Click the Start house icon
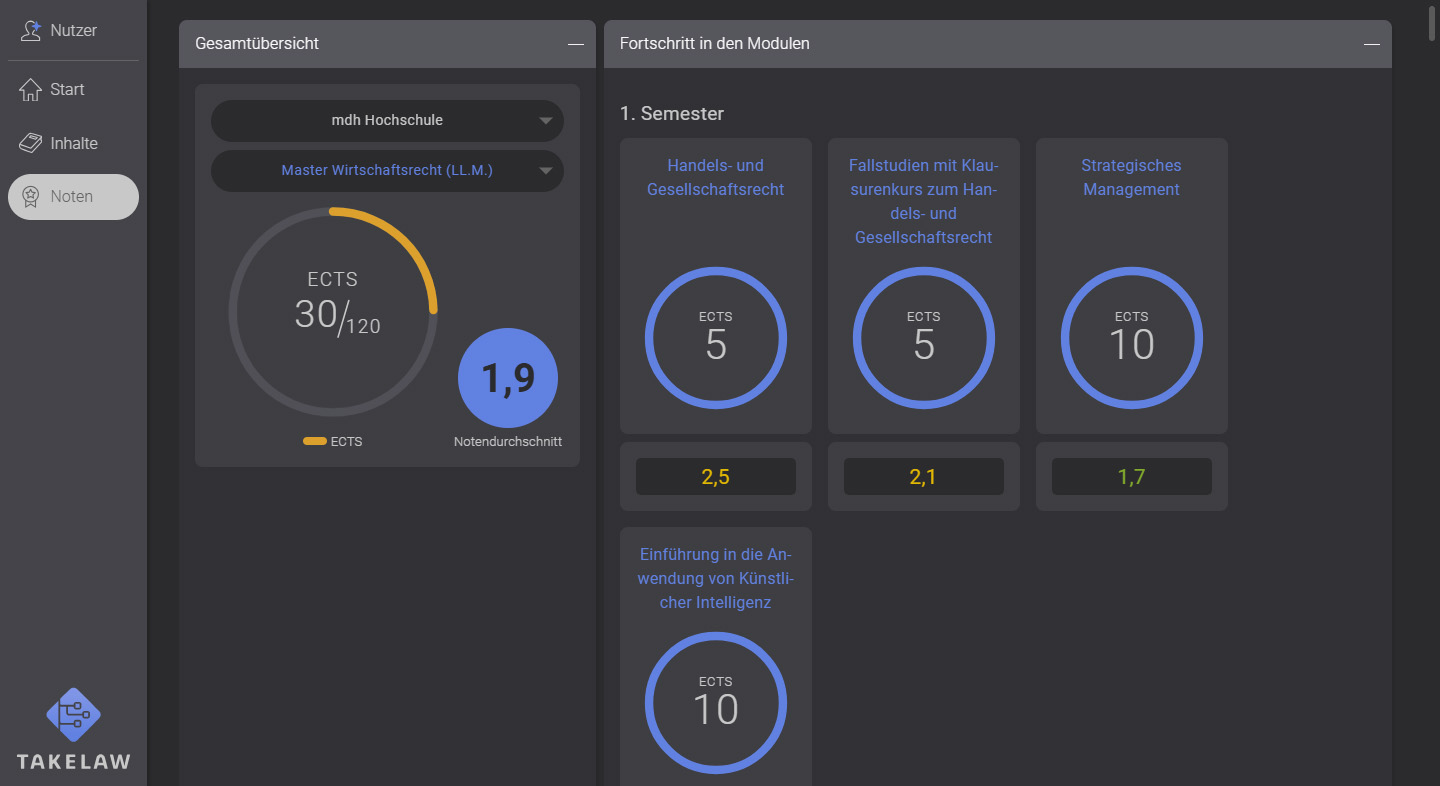The height and width of the screenshot is (786, 1440). (30, 89)
